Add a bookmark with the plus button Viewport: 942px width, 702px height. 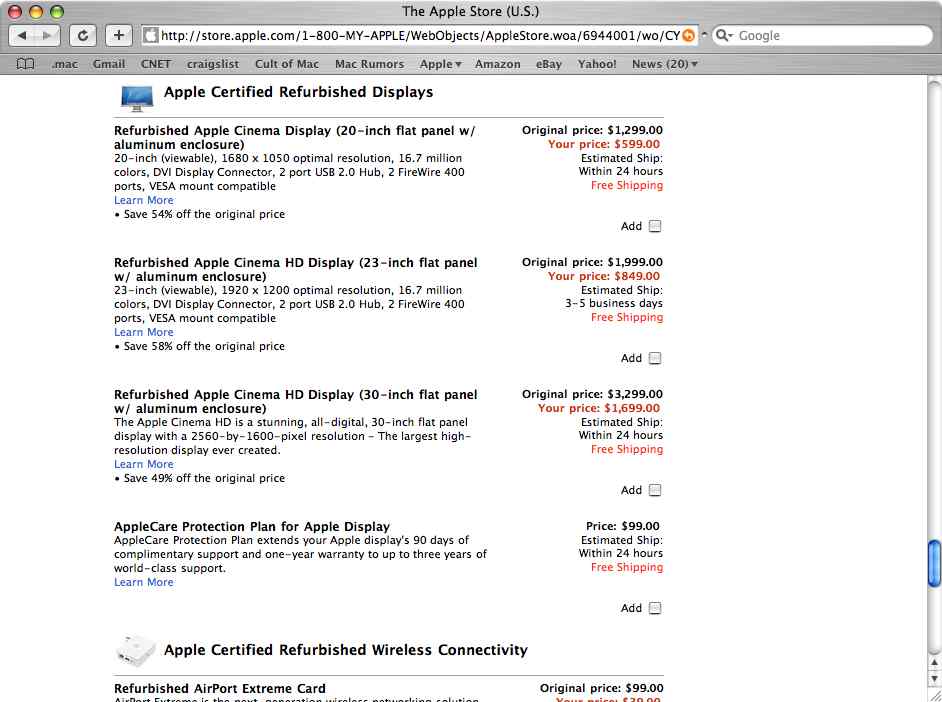[x=118, y=35]
